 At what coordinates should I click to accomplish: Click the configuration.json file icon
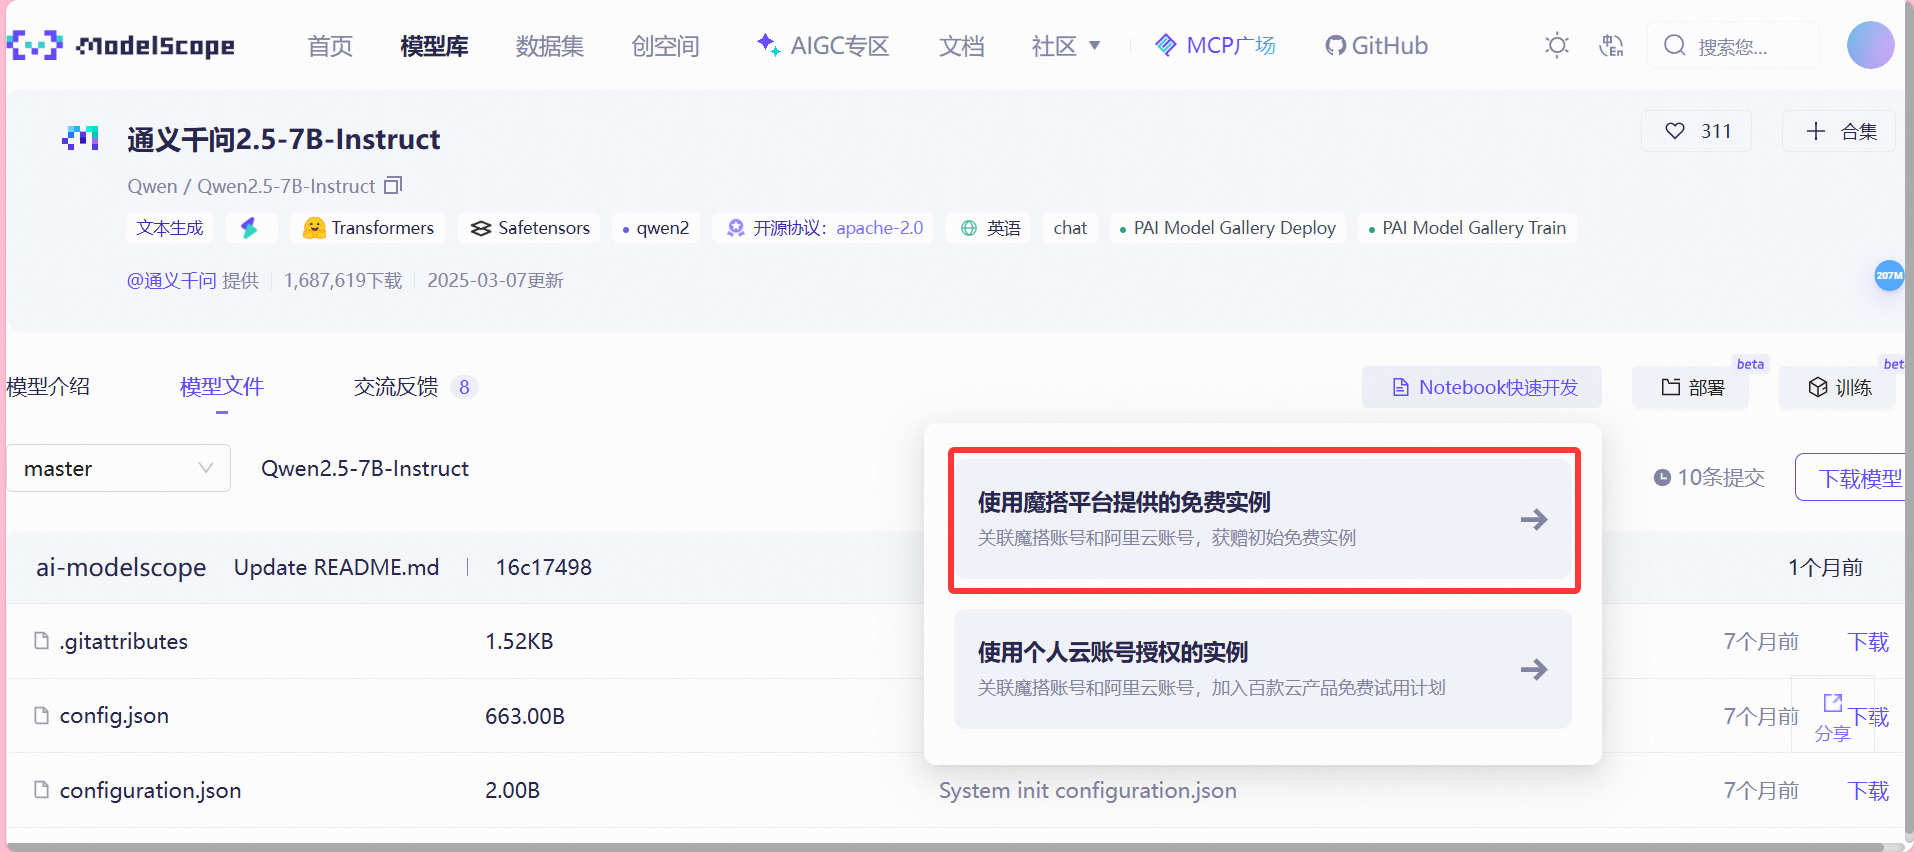42,789
